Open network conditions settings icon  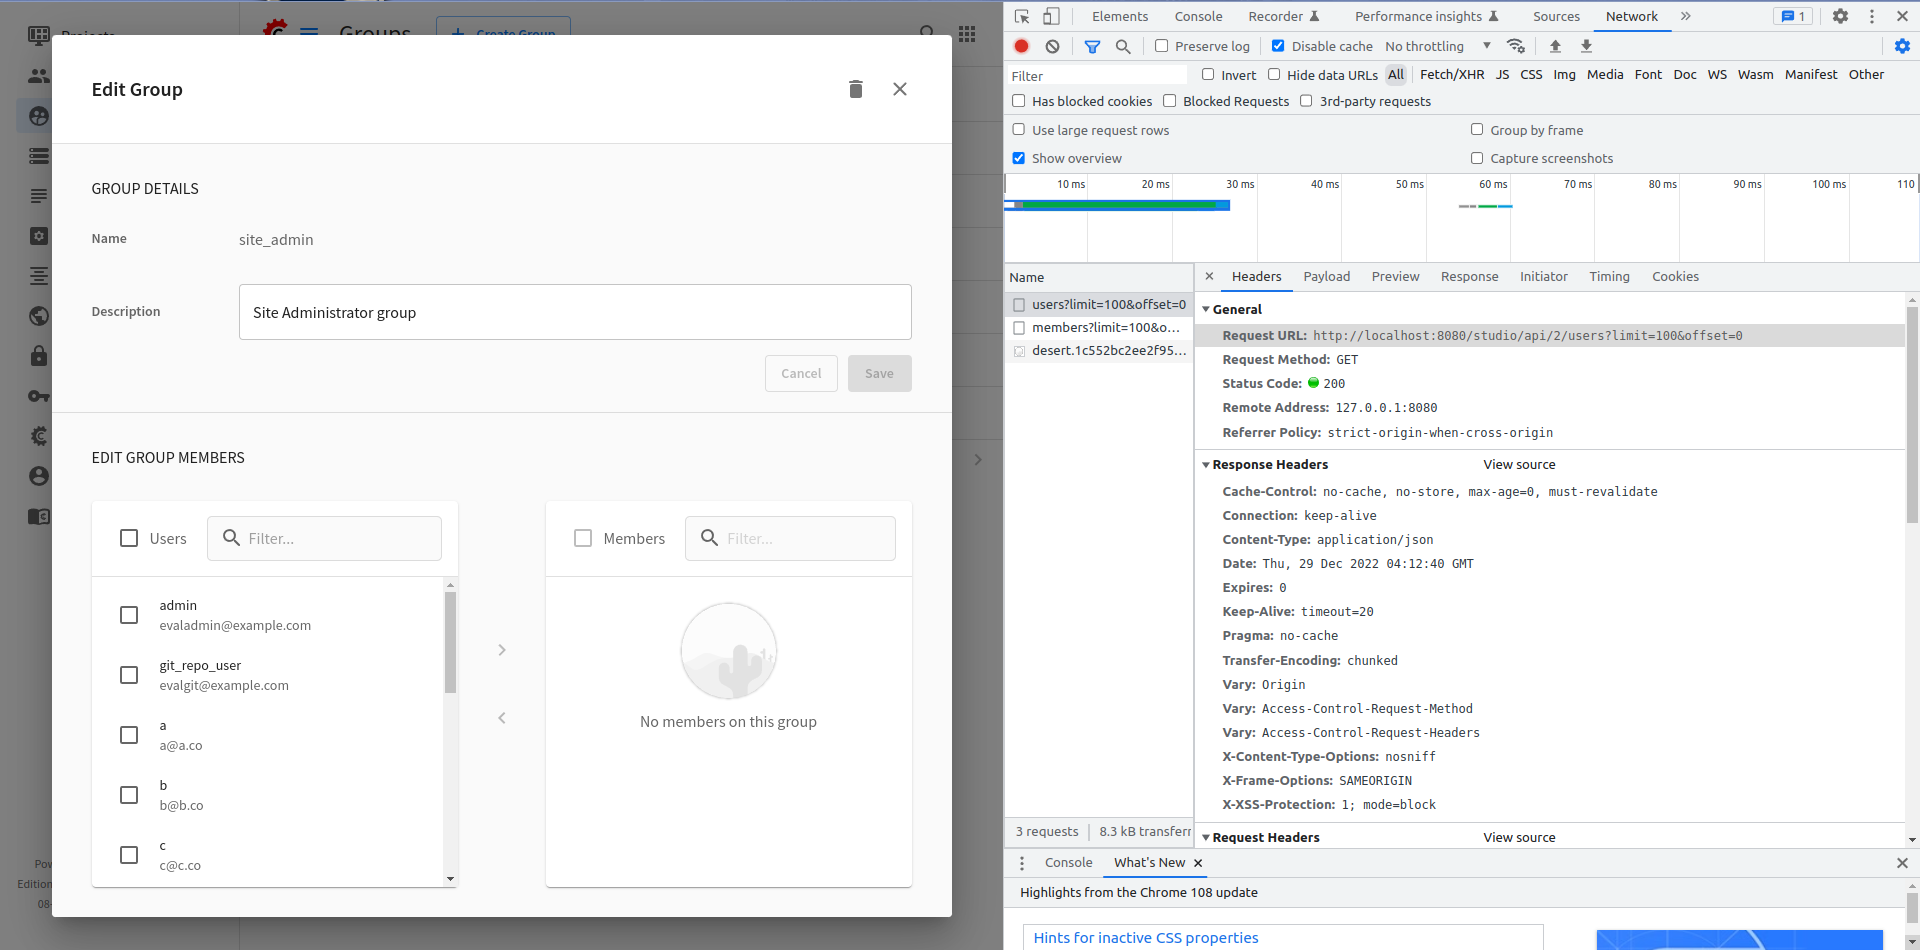click(x=1516, y=46)
